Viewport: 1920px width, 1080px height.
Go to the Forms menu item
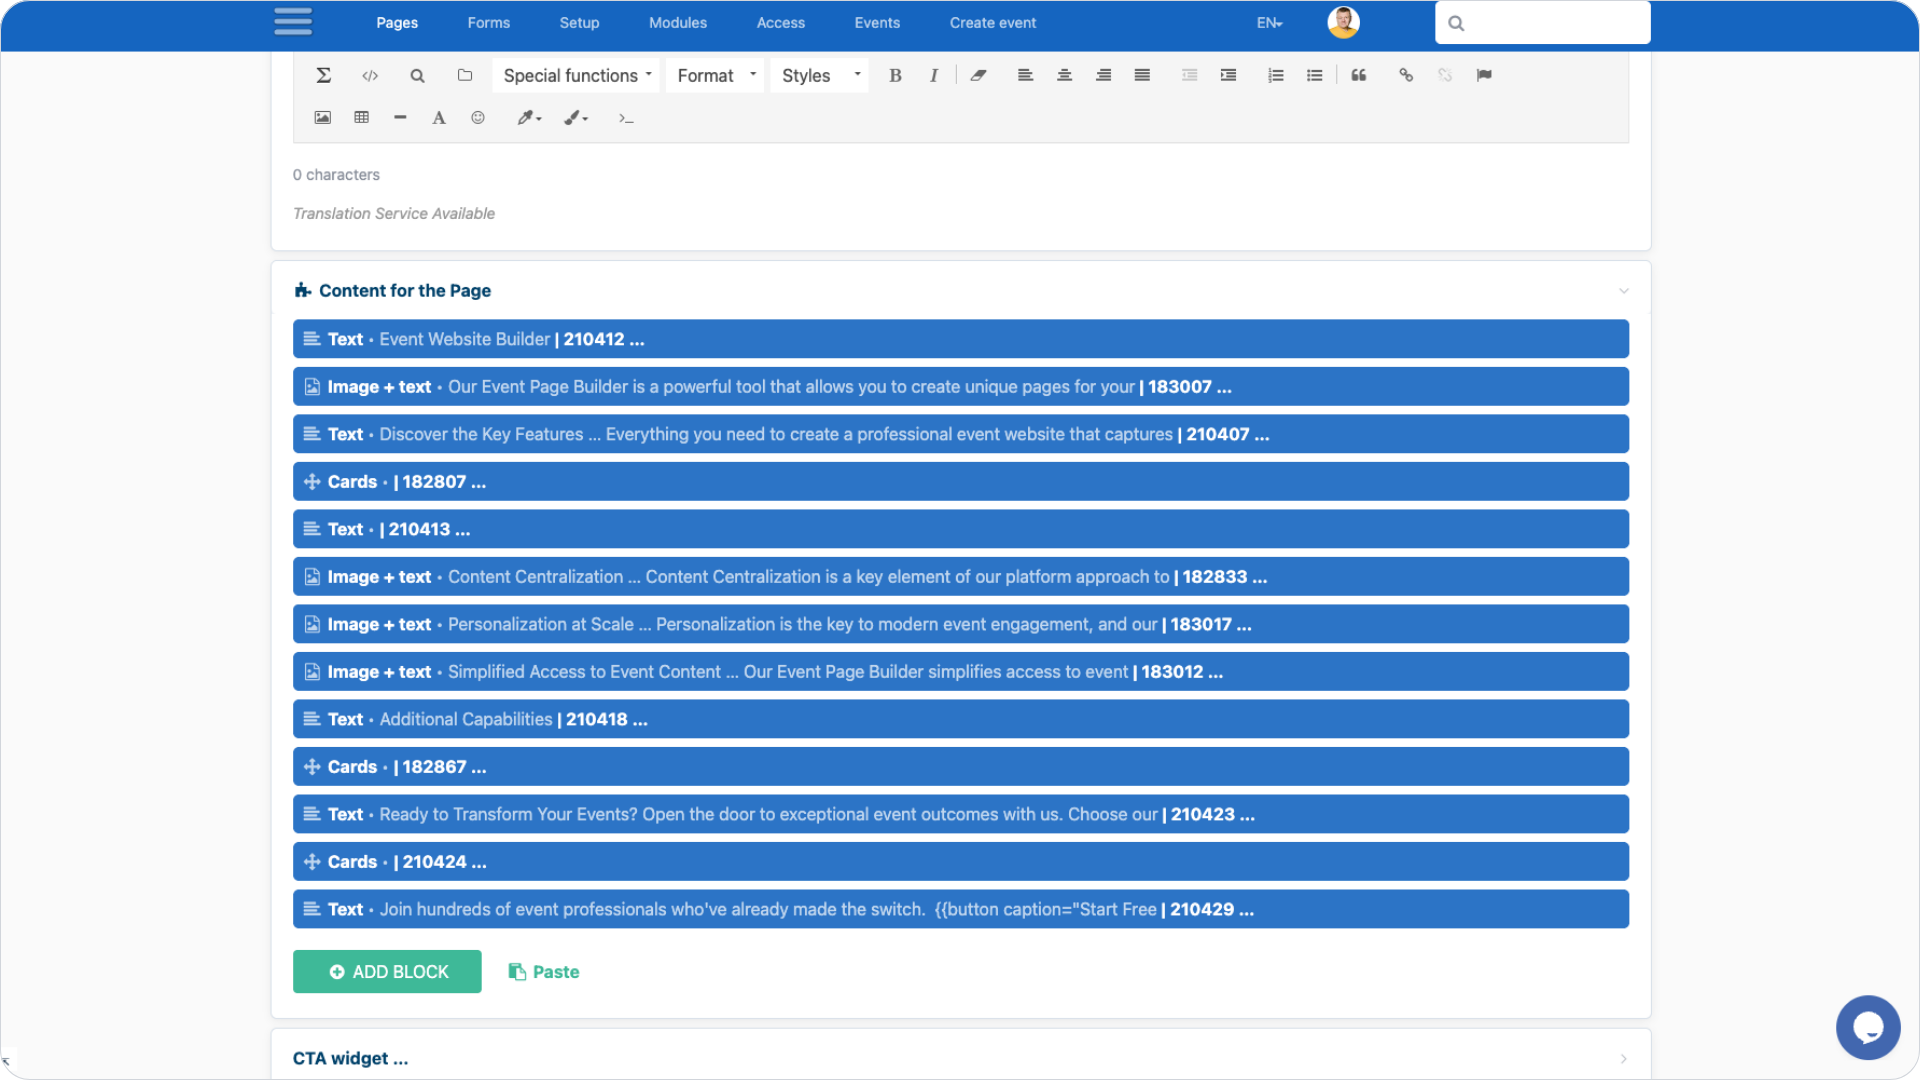point(488,23)
